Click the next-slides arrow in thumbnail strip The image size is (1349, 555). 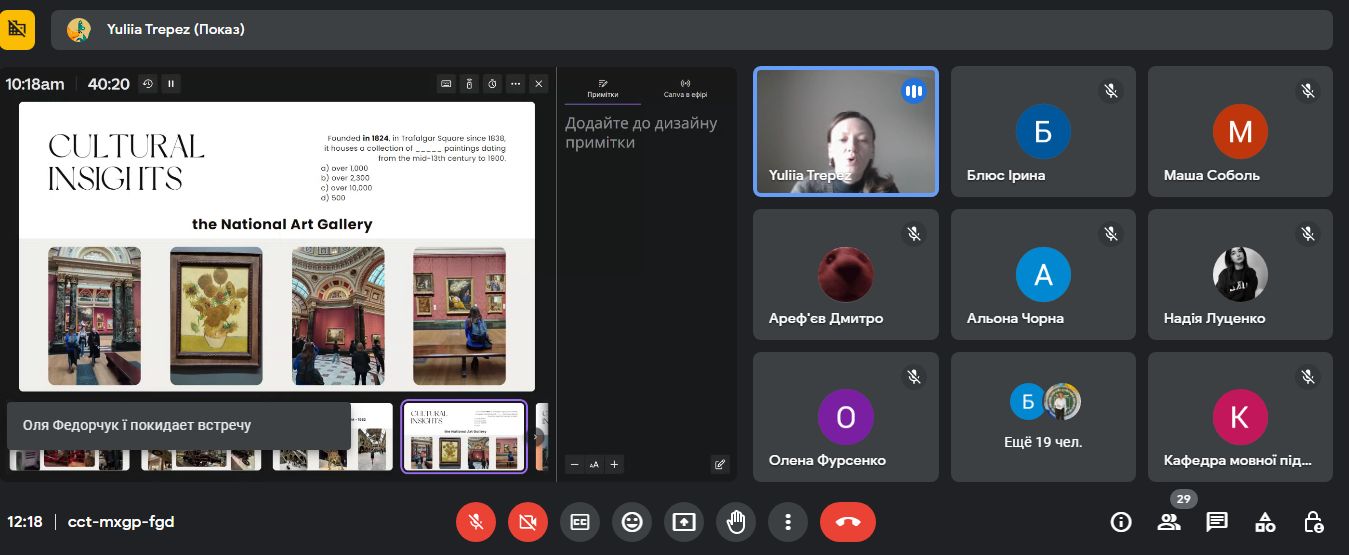pos(537,437)
